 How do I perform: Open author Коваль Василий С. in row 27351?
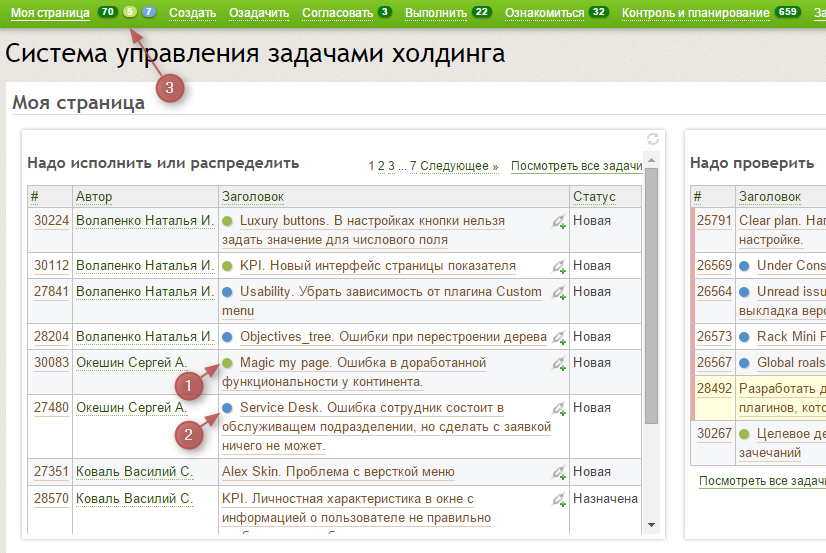[134, 471]
